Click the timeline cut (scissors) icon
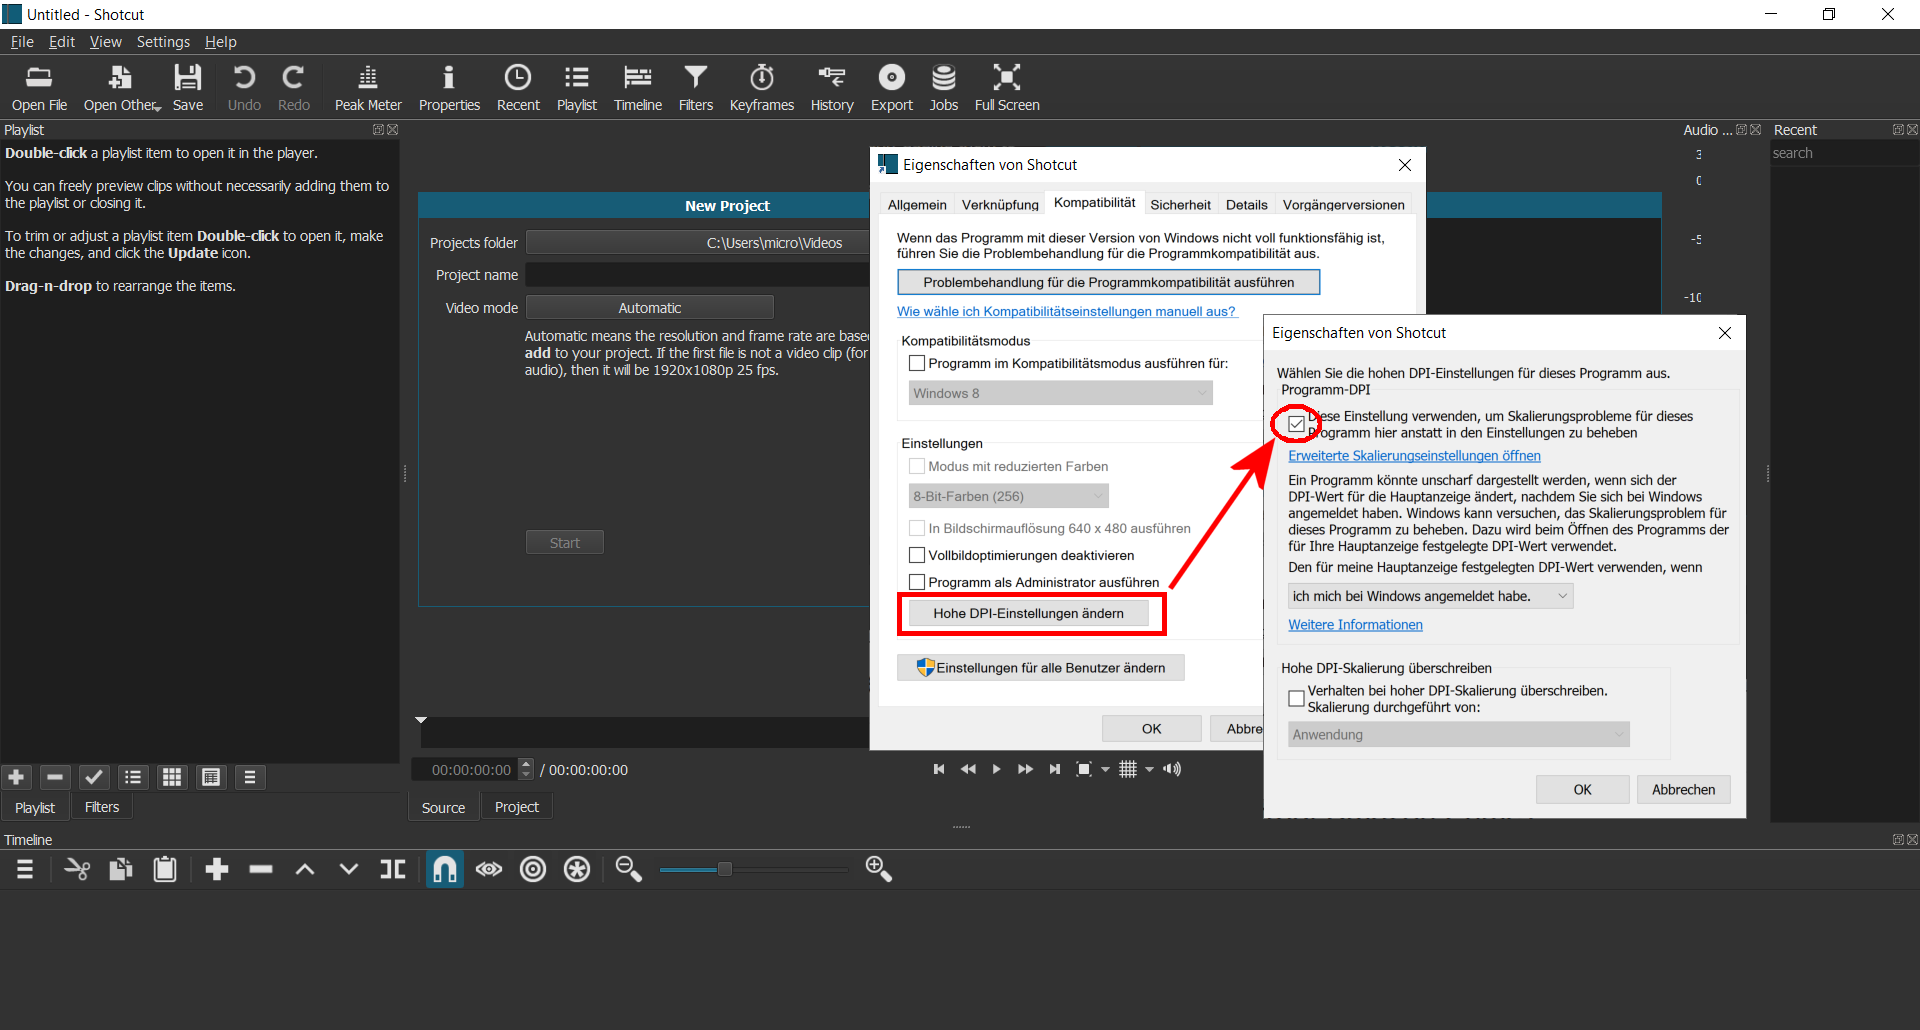Viewport: 1920px width, 1030px height. click(77, 869)
